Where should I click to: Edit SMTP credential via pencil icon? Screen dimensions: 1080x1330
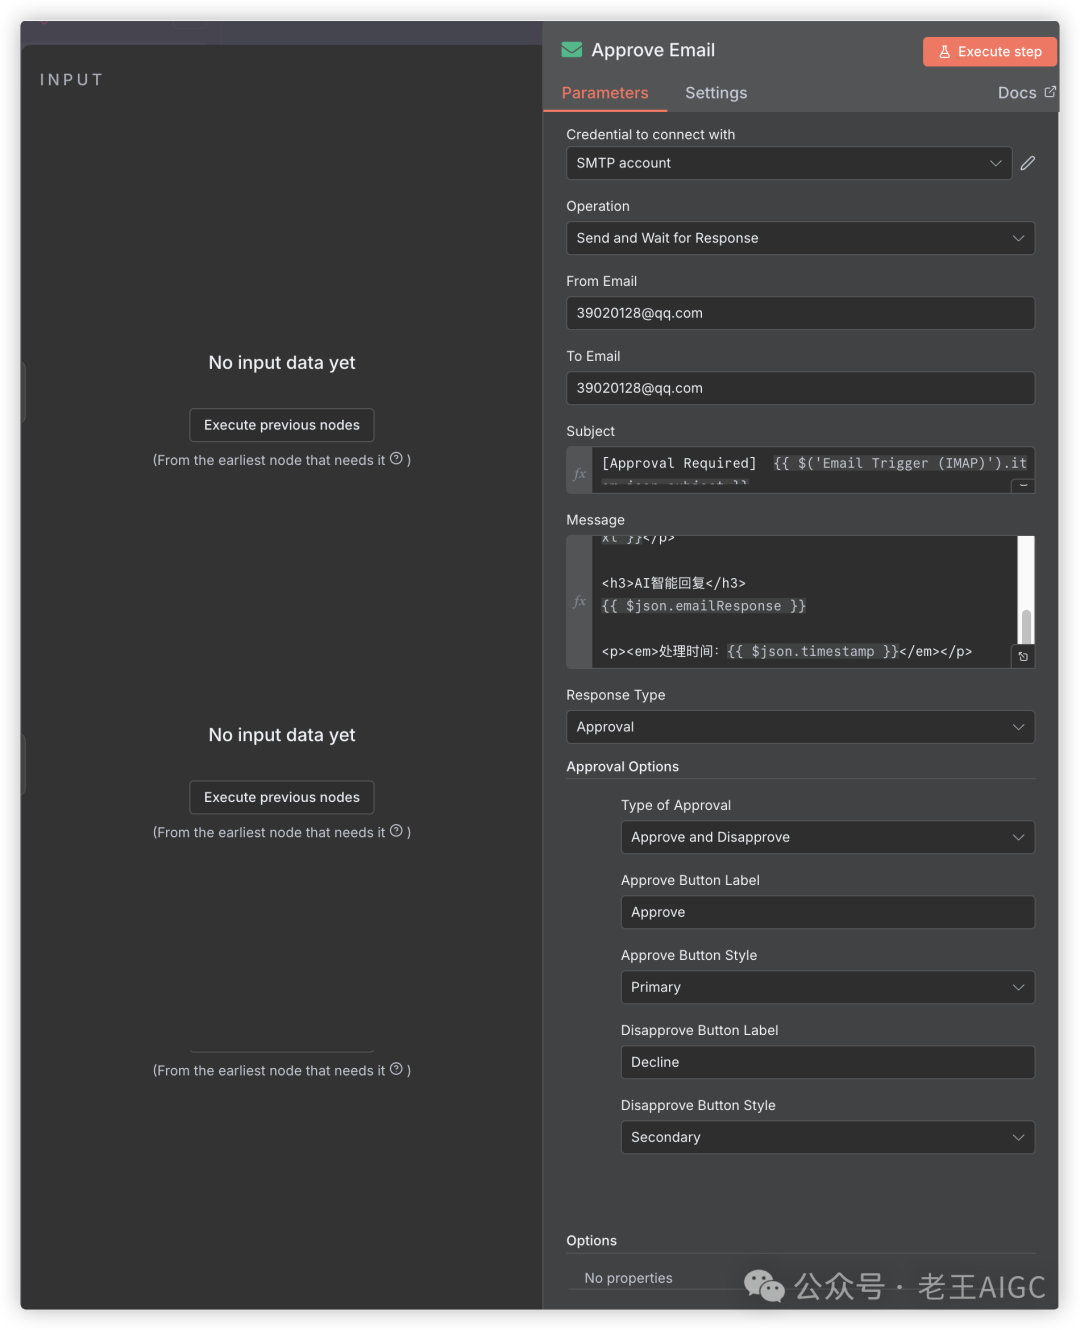[x=1028, y=163]
